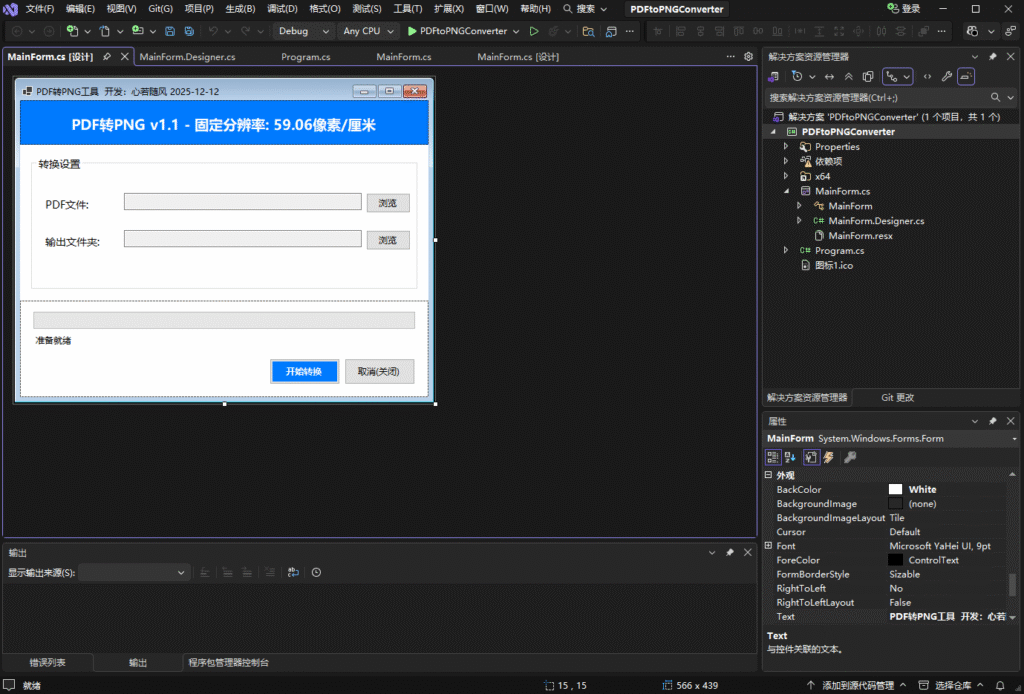Switch to the Program.cs tab
The image size is (1024, 694).
[305, 57]
